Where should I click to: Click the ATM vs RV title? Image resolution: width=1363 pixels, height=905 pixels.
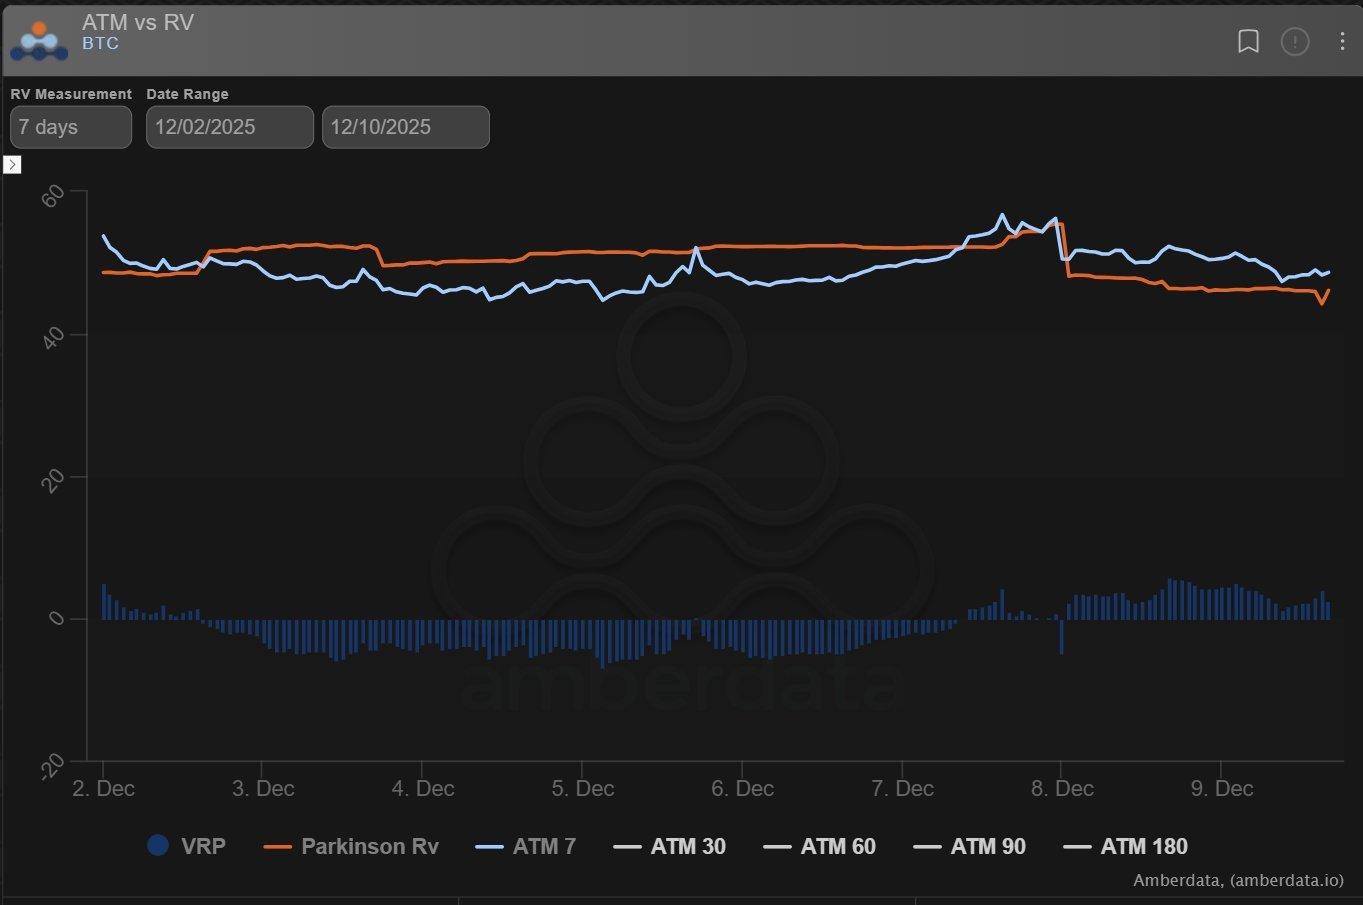click(138, 23)
